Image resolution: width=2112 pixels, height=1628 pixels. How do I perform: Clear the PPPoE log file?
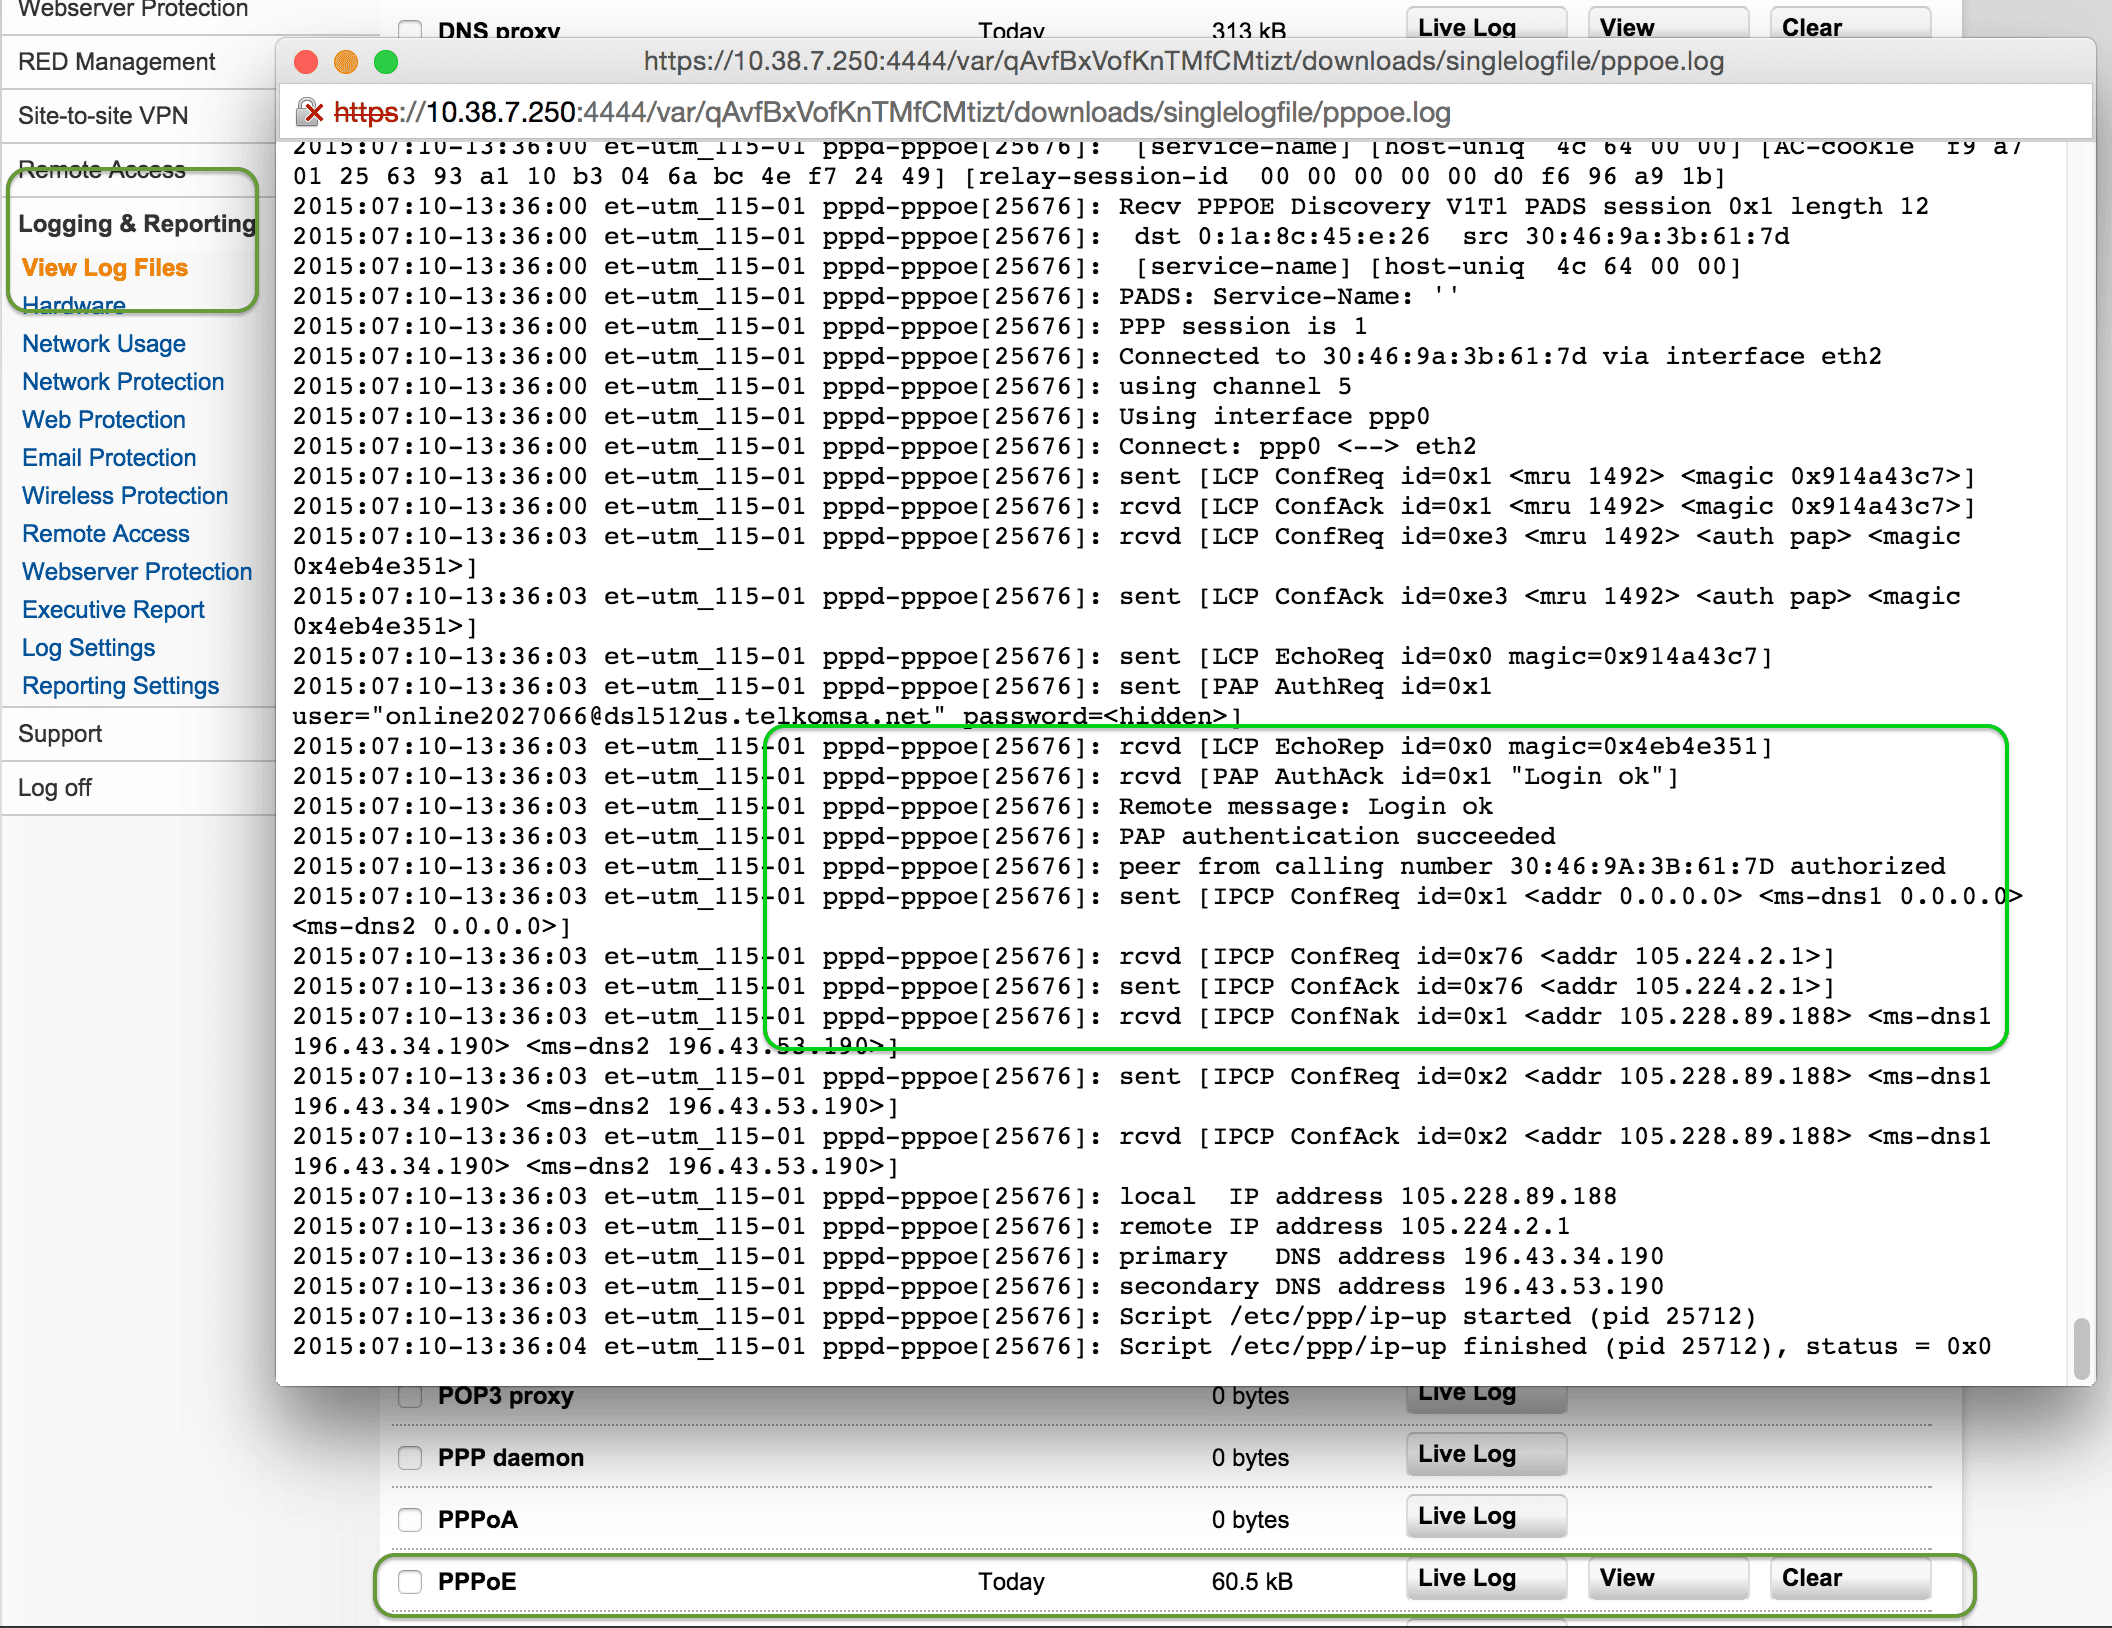click(1850, 1578)
